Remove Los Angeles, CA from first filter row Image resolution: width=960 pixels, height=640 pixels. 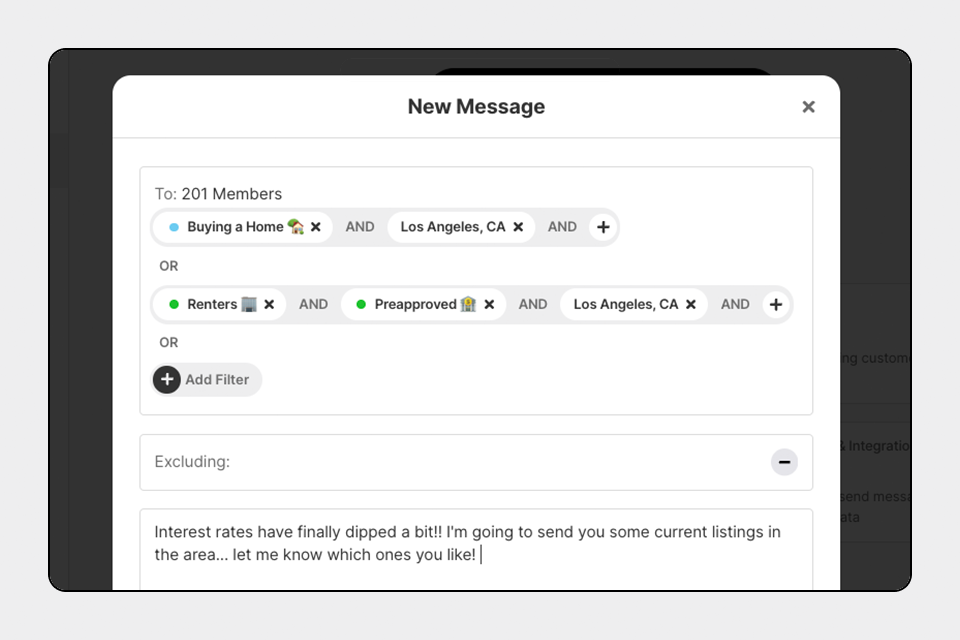(x=518, y=227)
